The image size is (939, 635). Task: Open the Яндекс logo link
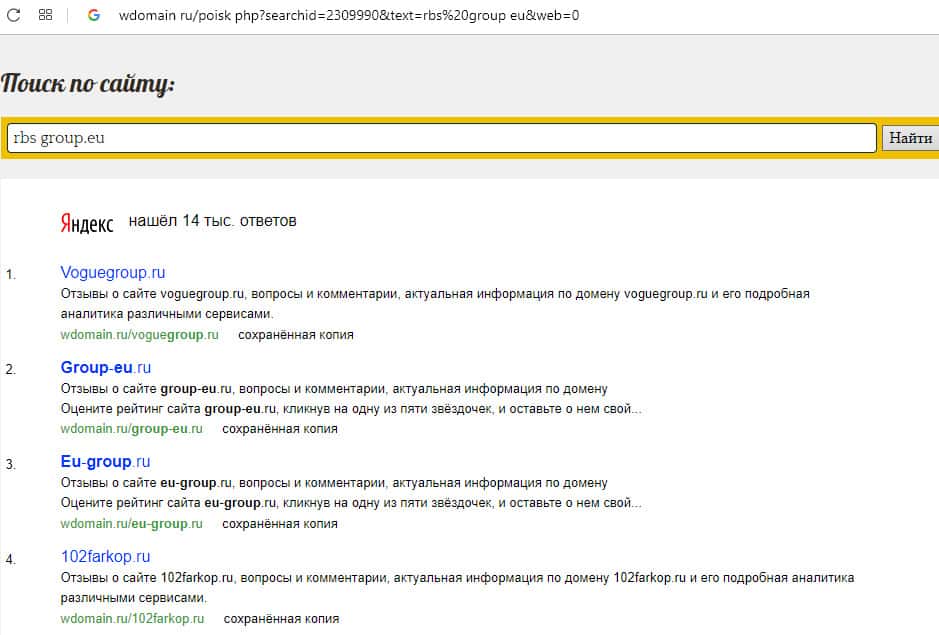[87, 223]
